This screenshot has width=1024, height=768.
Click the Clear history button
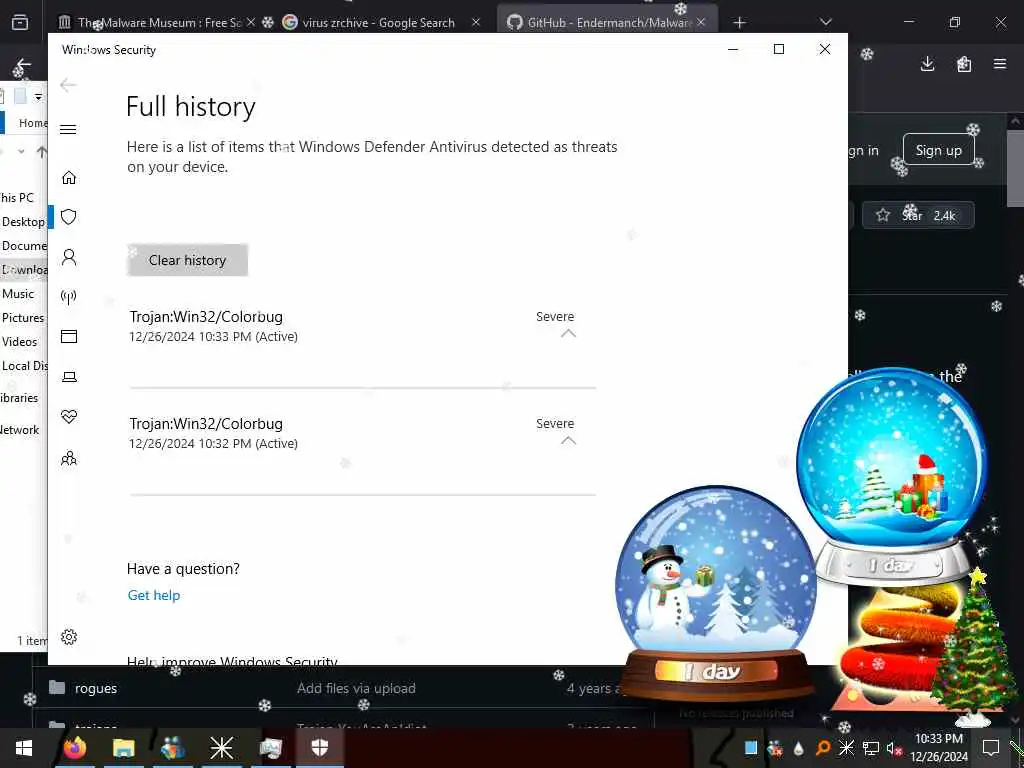point(187,260)
